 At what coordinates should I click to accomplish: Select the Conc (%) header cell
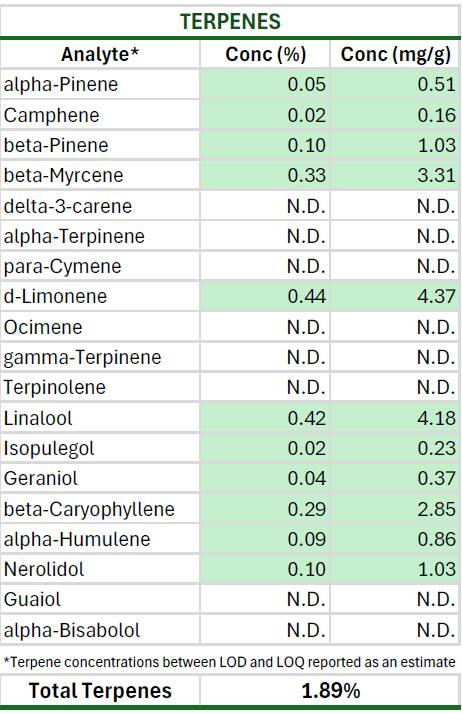[265, 54]
